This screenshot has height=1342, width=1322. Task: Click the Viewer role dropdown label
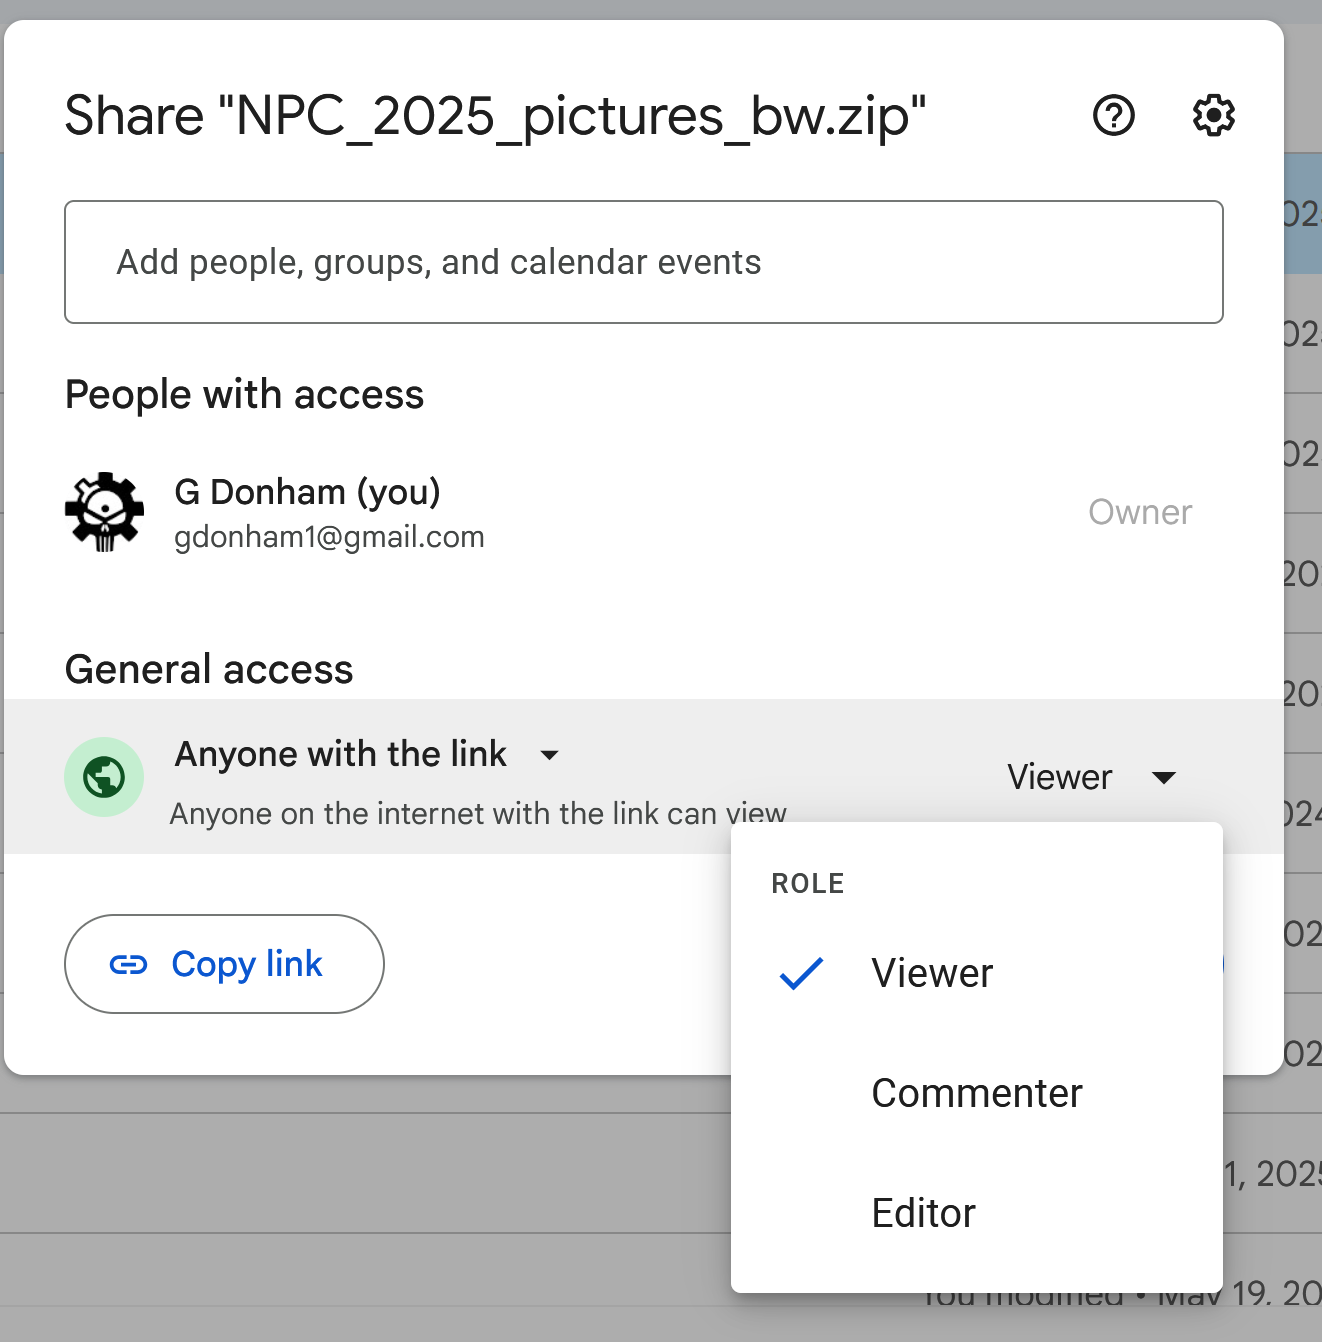point(1059,777)
